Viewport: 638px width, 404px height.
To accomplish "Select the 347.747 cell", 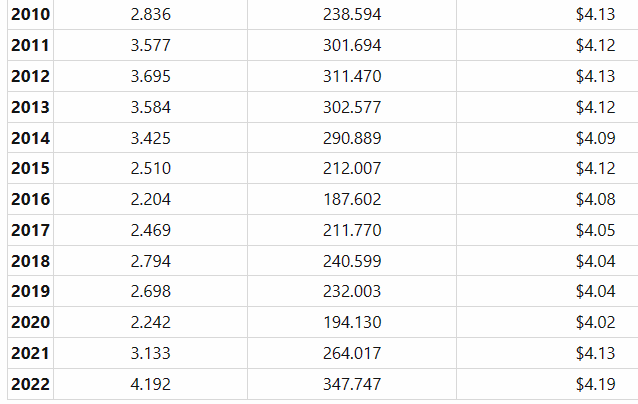I will click(352, 384).
